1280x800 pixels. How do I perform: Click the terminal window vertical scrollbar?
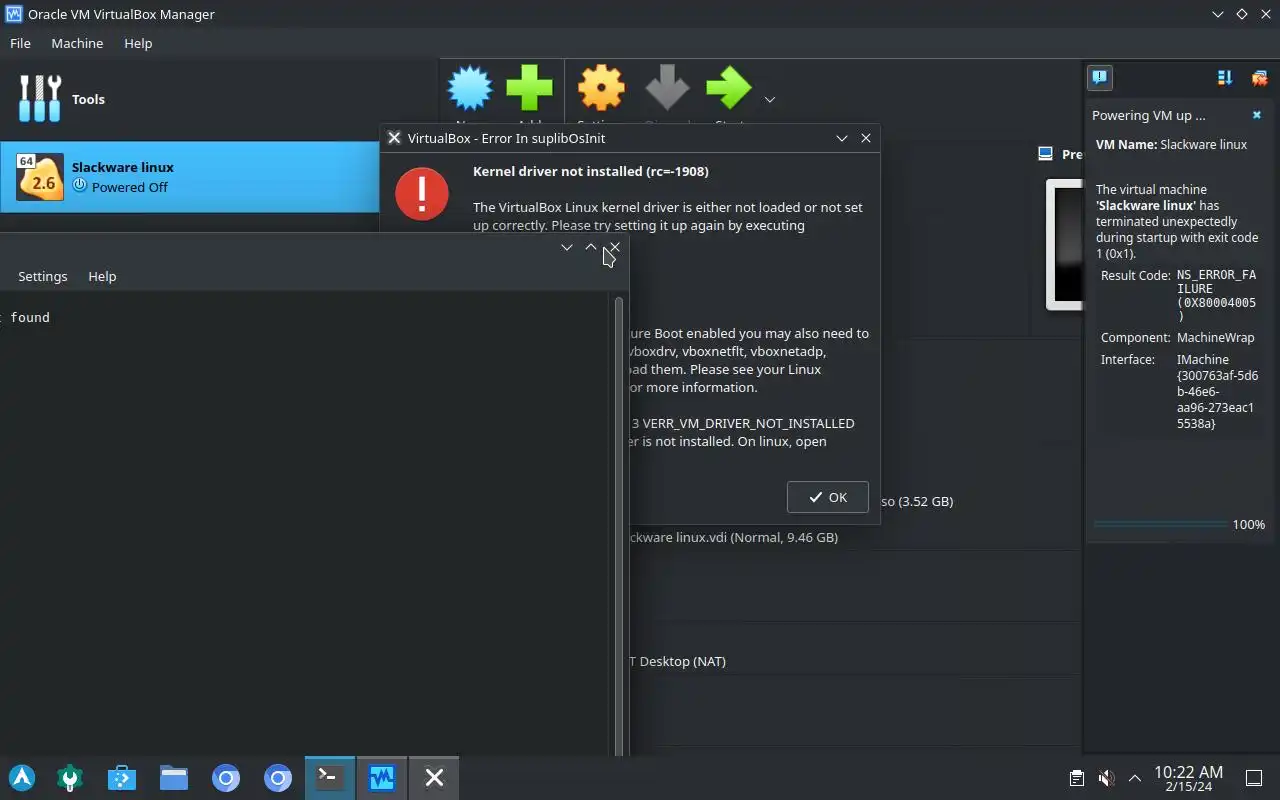(619, 525)
